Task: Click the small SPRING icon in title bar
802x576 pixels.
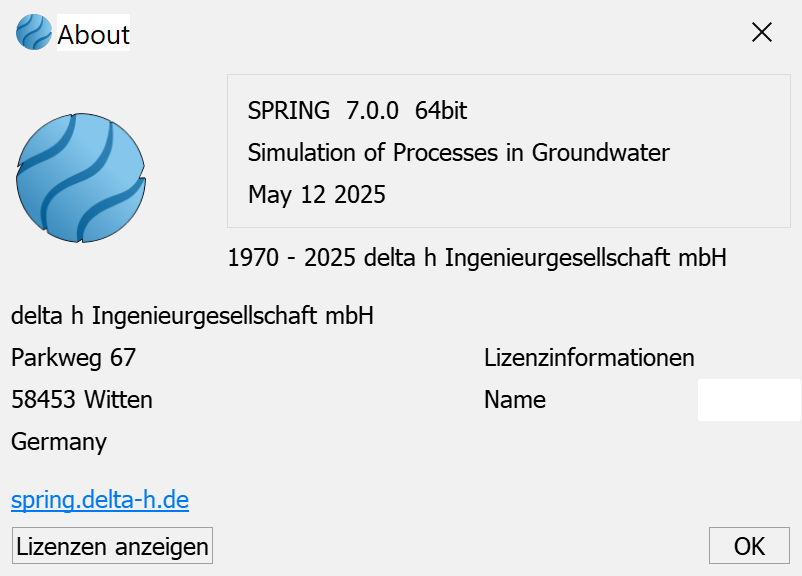Action: click(34, 32)
